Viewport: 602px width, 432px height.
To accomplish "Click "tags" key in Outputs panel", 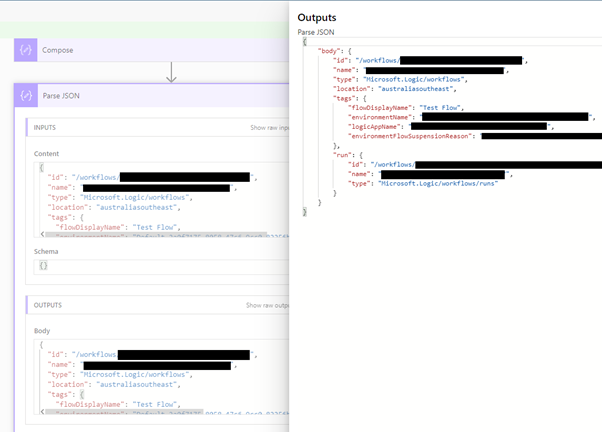I will 344,98.
